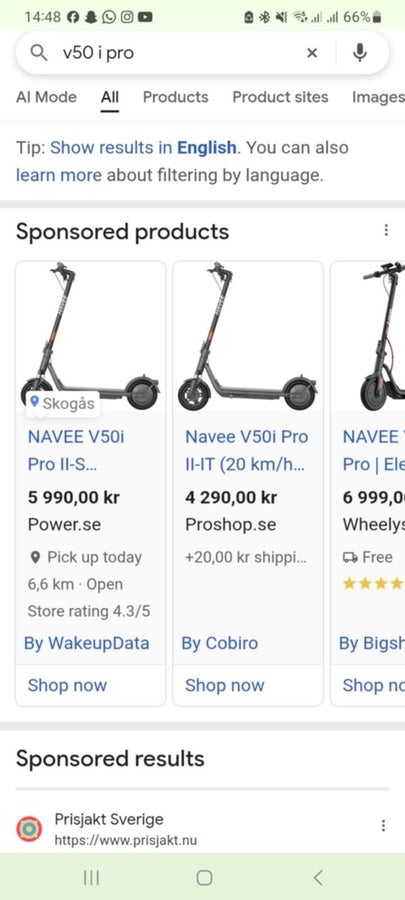
Task: Tap Shop now under Power.se scooter
Action: [x=67, y=685]
